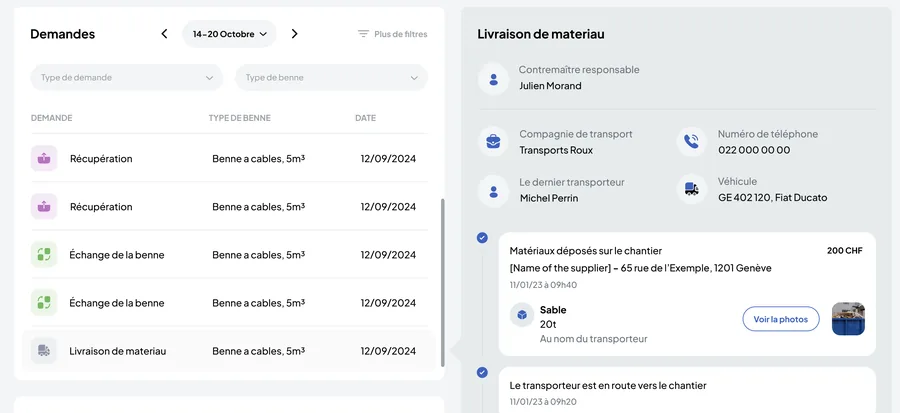Open the 14-20 Octobre date range dropdown
Image resolution: width=900 pixels, height=413 pixels.
[230, 34]
